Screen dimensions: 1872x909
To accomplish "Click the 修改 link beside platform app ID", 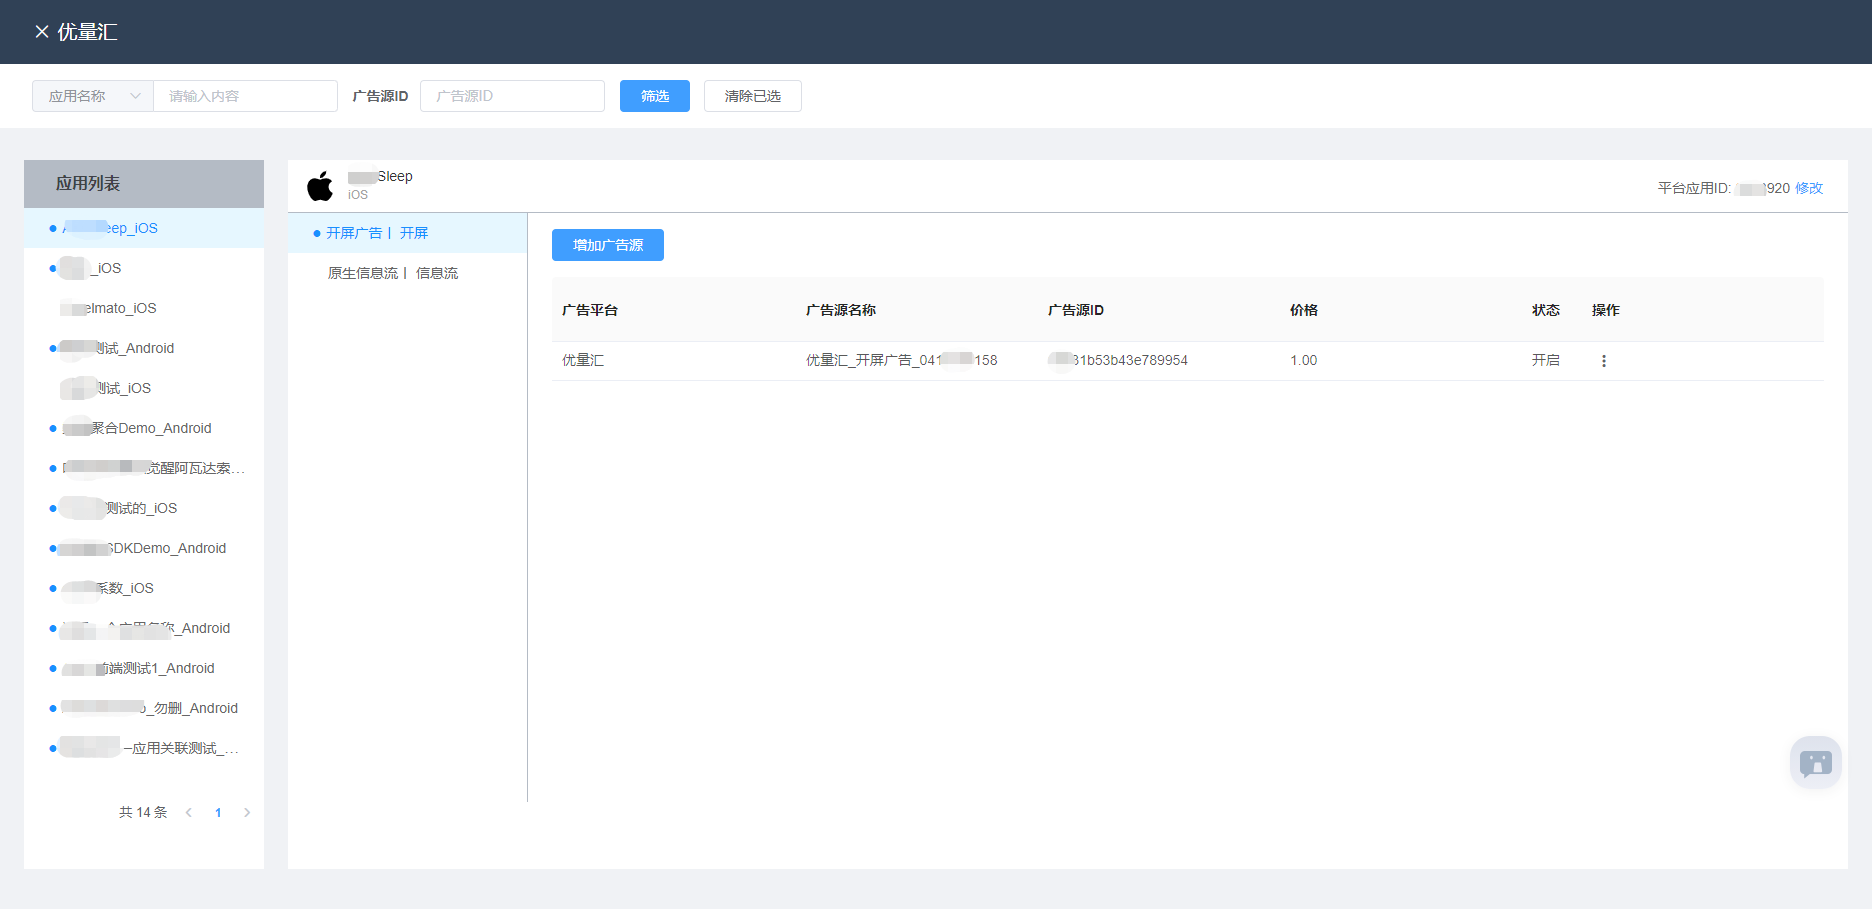I will (x=1809, y=188).
